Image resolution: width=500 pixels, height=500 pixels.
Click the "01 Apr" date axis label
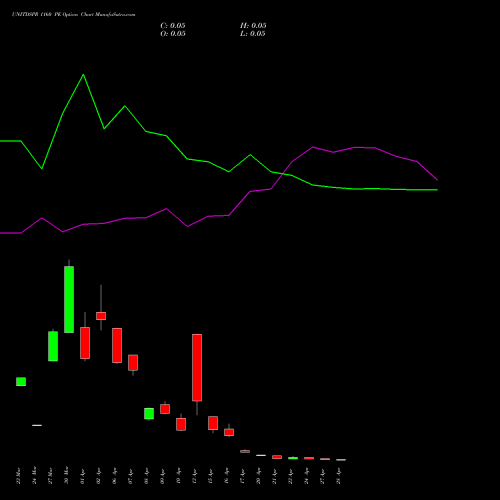point(83,476)
